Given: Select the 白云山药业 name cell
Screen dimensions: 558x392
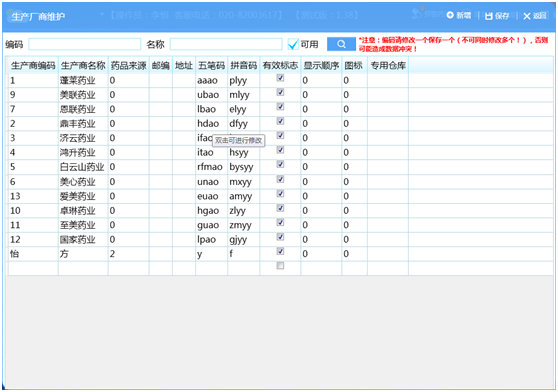Looking at the screenshot, I should [x=83, y=167].
